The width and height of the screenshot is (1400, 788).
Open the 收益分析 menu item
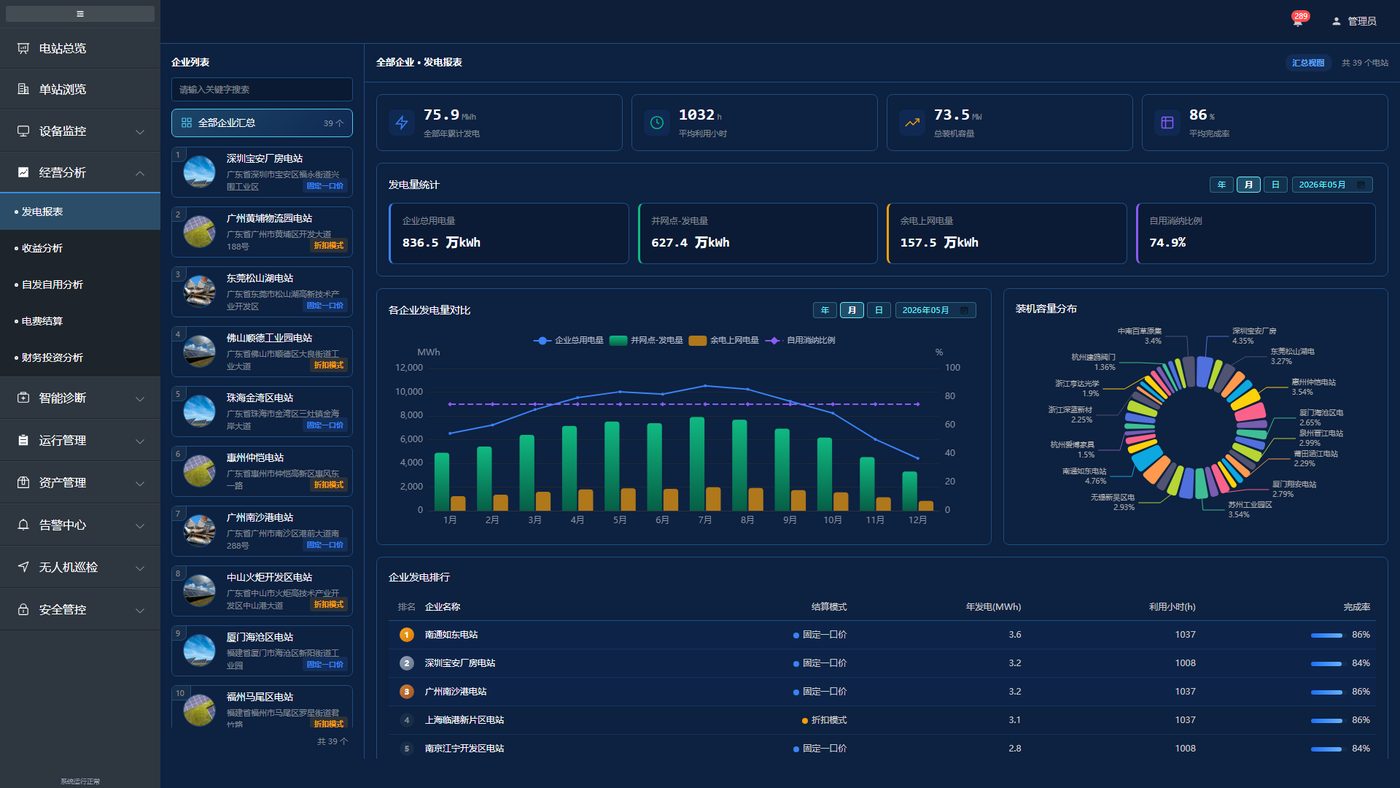[x=80, y=248]
